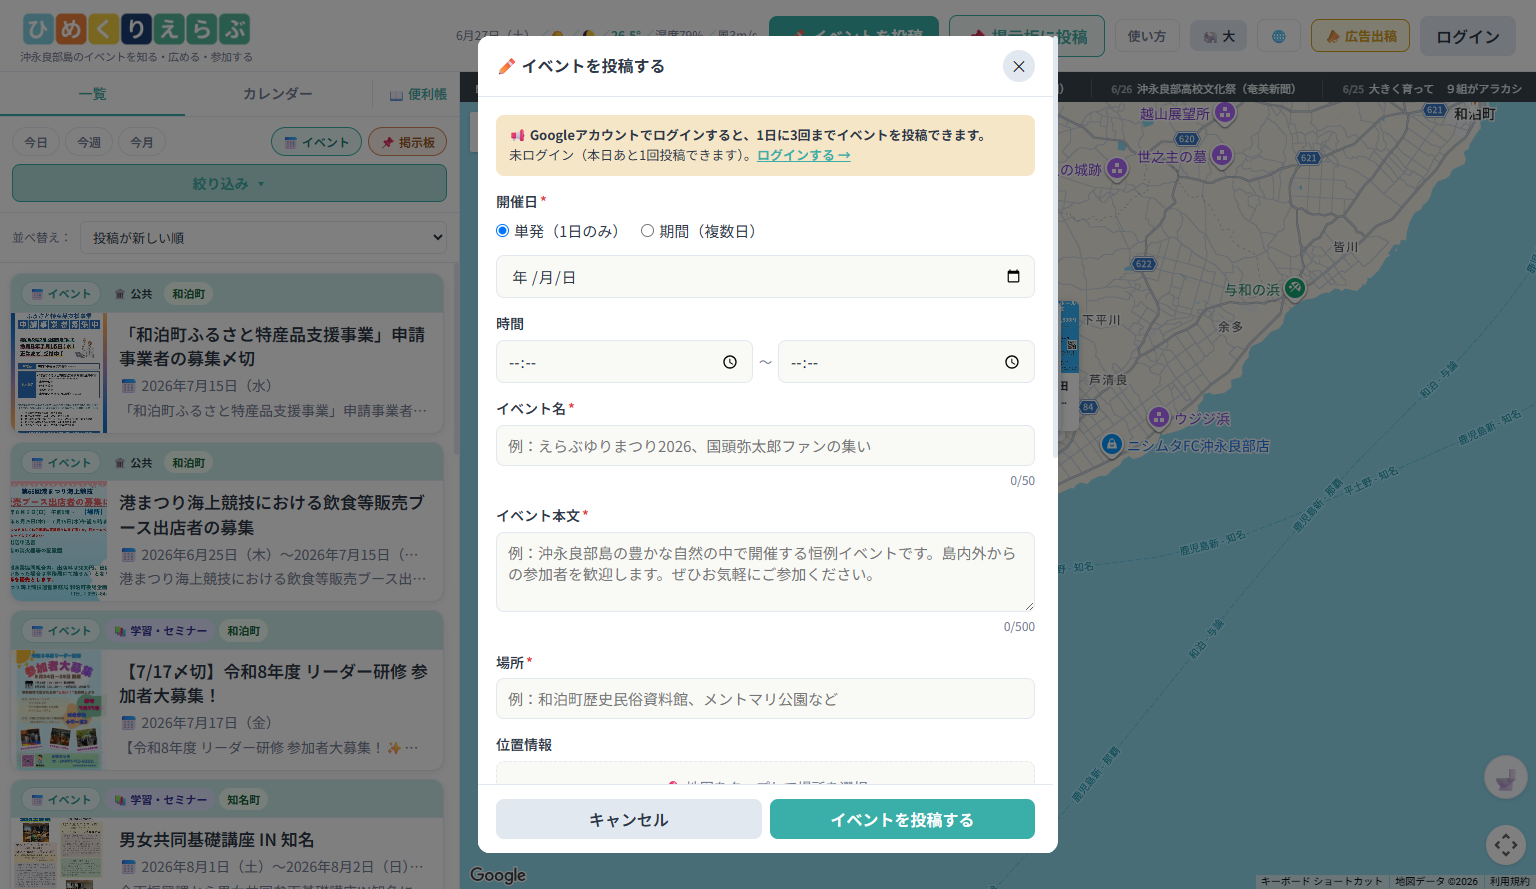Open the 便利帳 tab

[418, 94]
